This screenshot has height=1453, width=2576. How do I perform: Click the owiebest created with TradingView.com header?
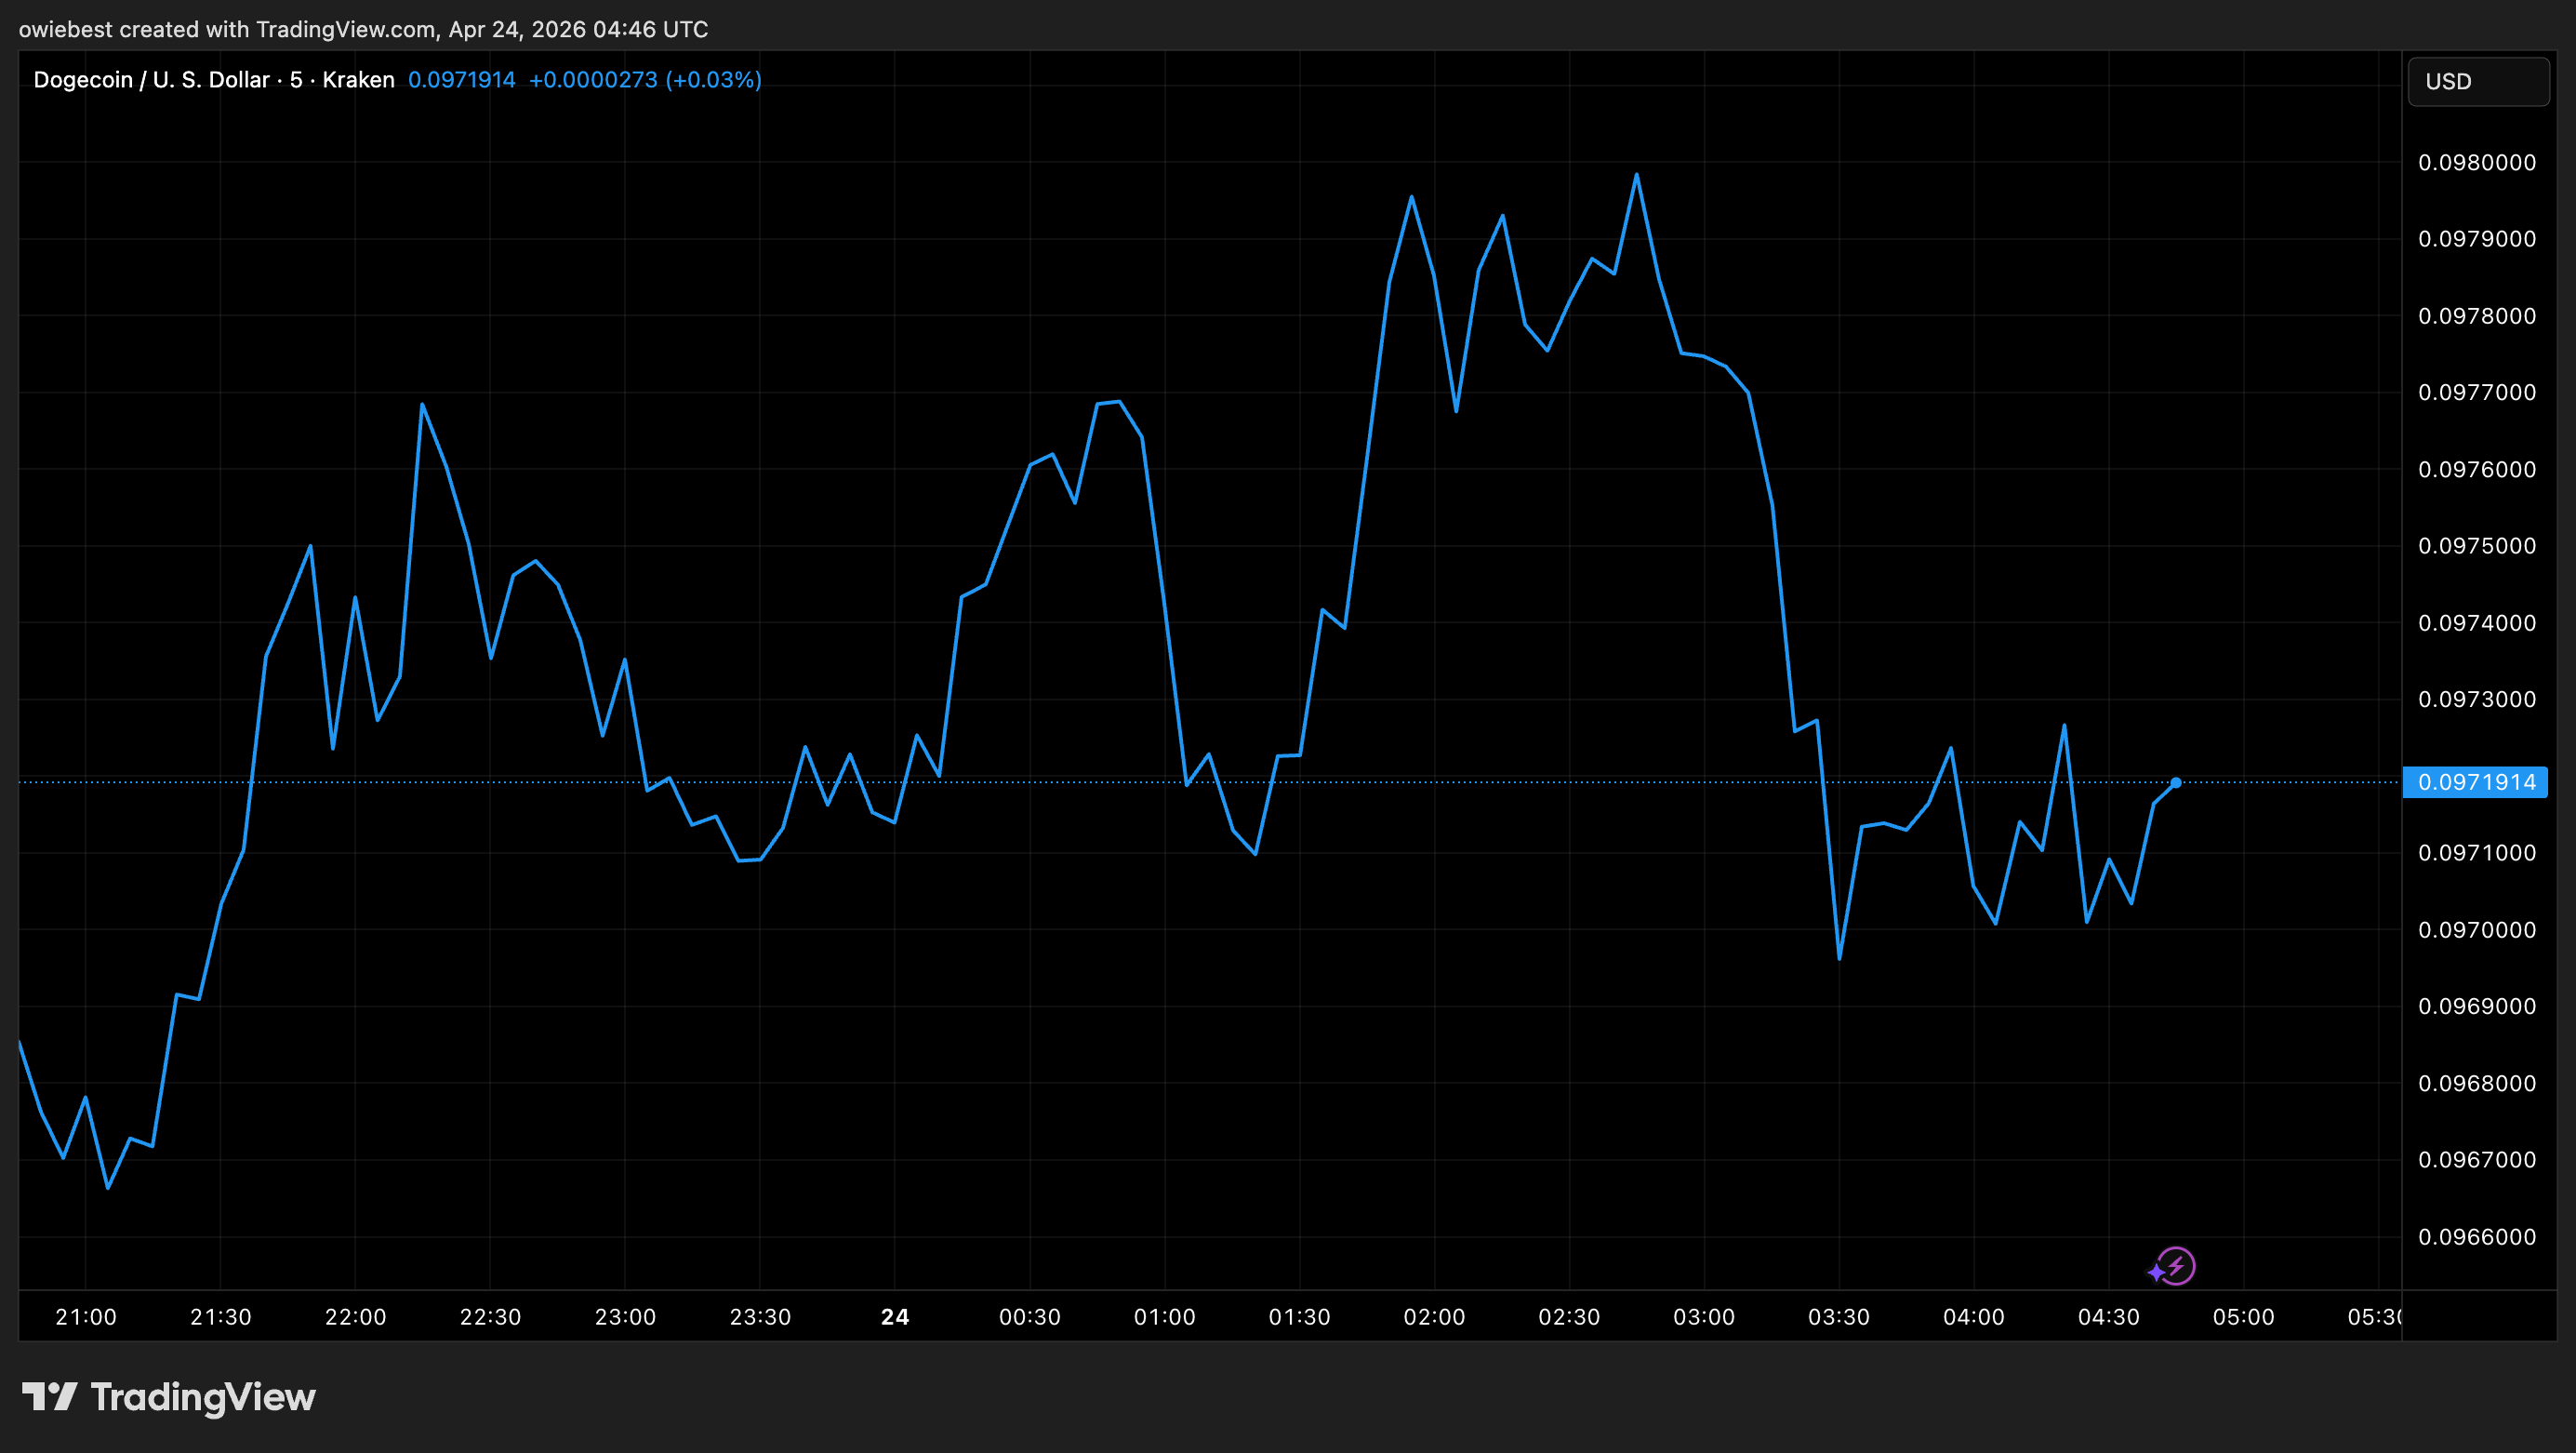[x=363, y=29]
